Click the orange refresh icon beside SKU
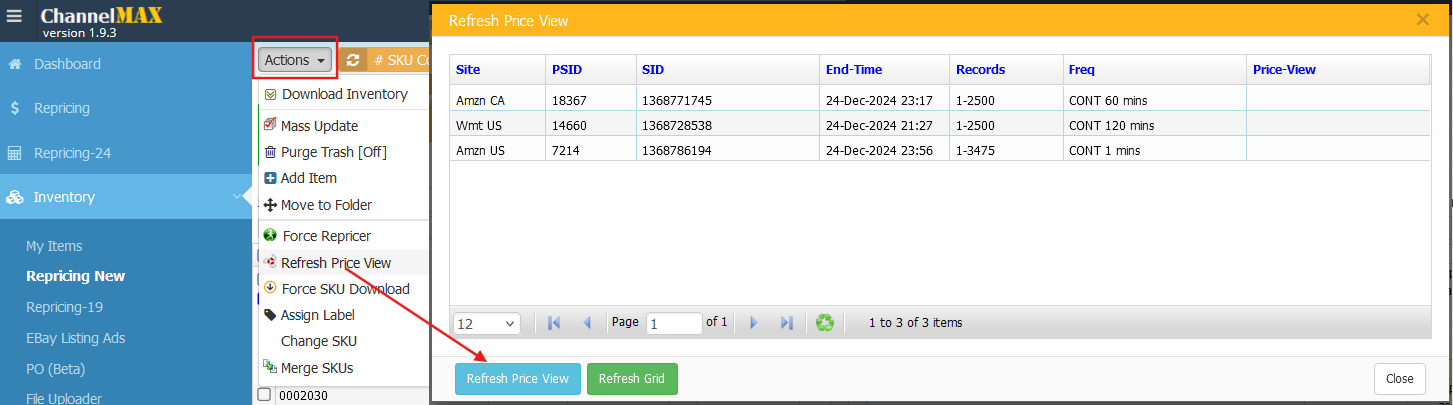The image size is (1453, 405). (x=352, y=60)
